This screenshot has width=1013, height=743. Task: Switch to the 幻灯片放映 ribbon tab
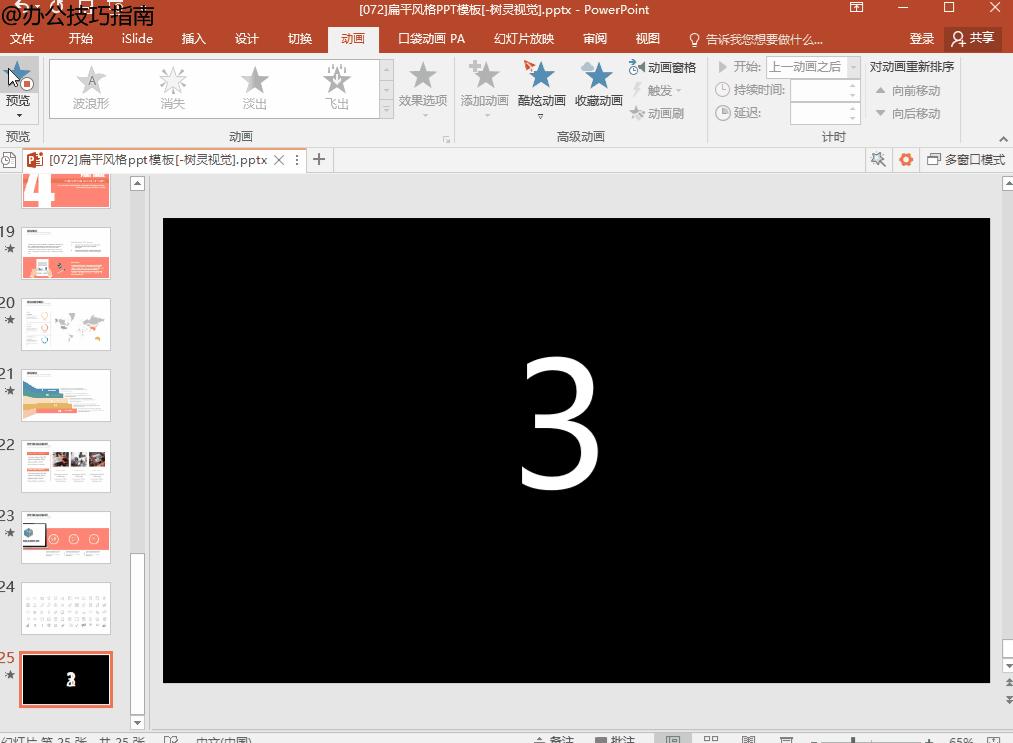click(523, 39)
